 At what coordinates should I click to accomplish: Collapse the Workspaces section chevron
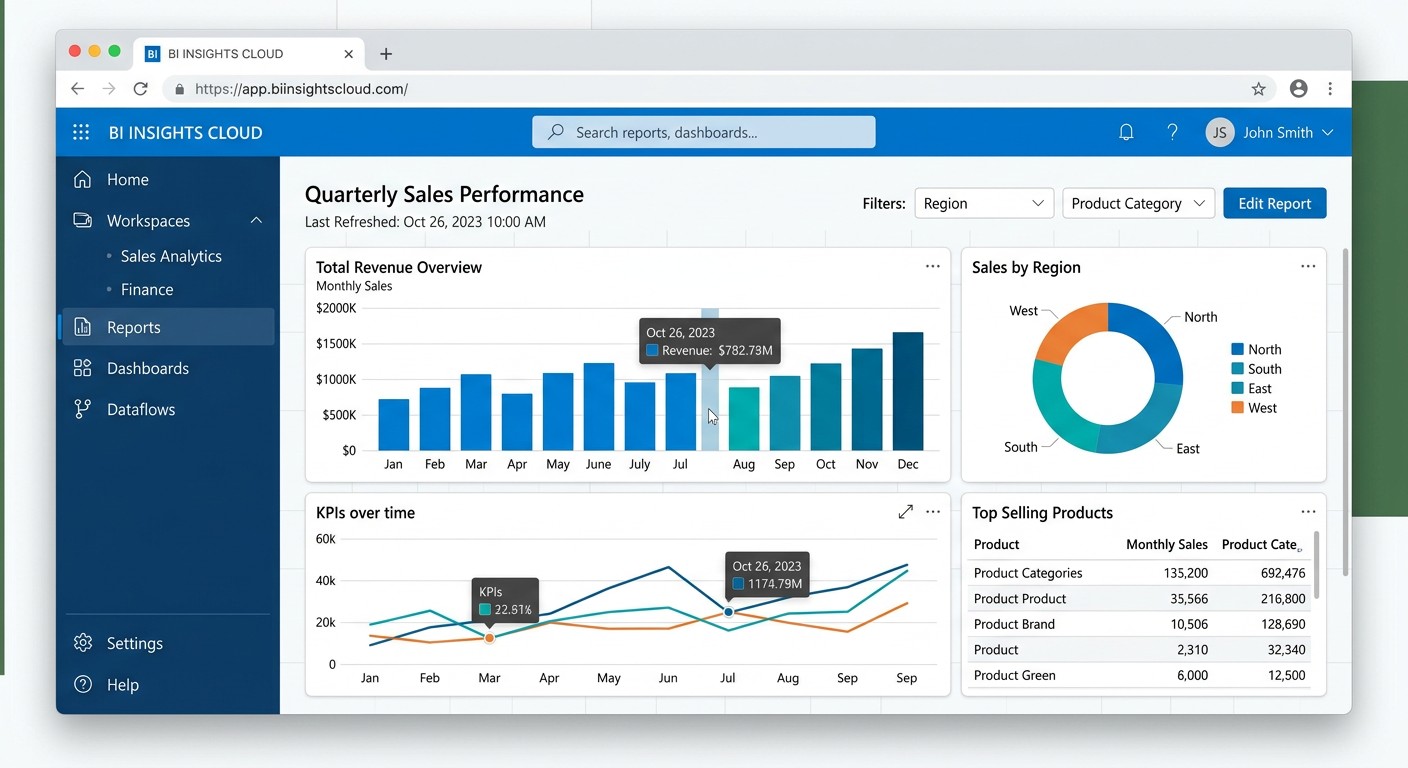pyautogui.click(x=256, y=220)
